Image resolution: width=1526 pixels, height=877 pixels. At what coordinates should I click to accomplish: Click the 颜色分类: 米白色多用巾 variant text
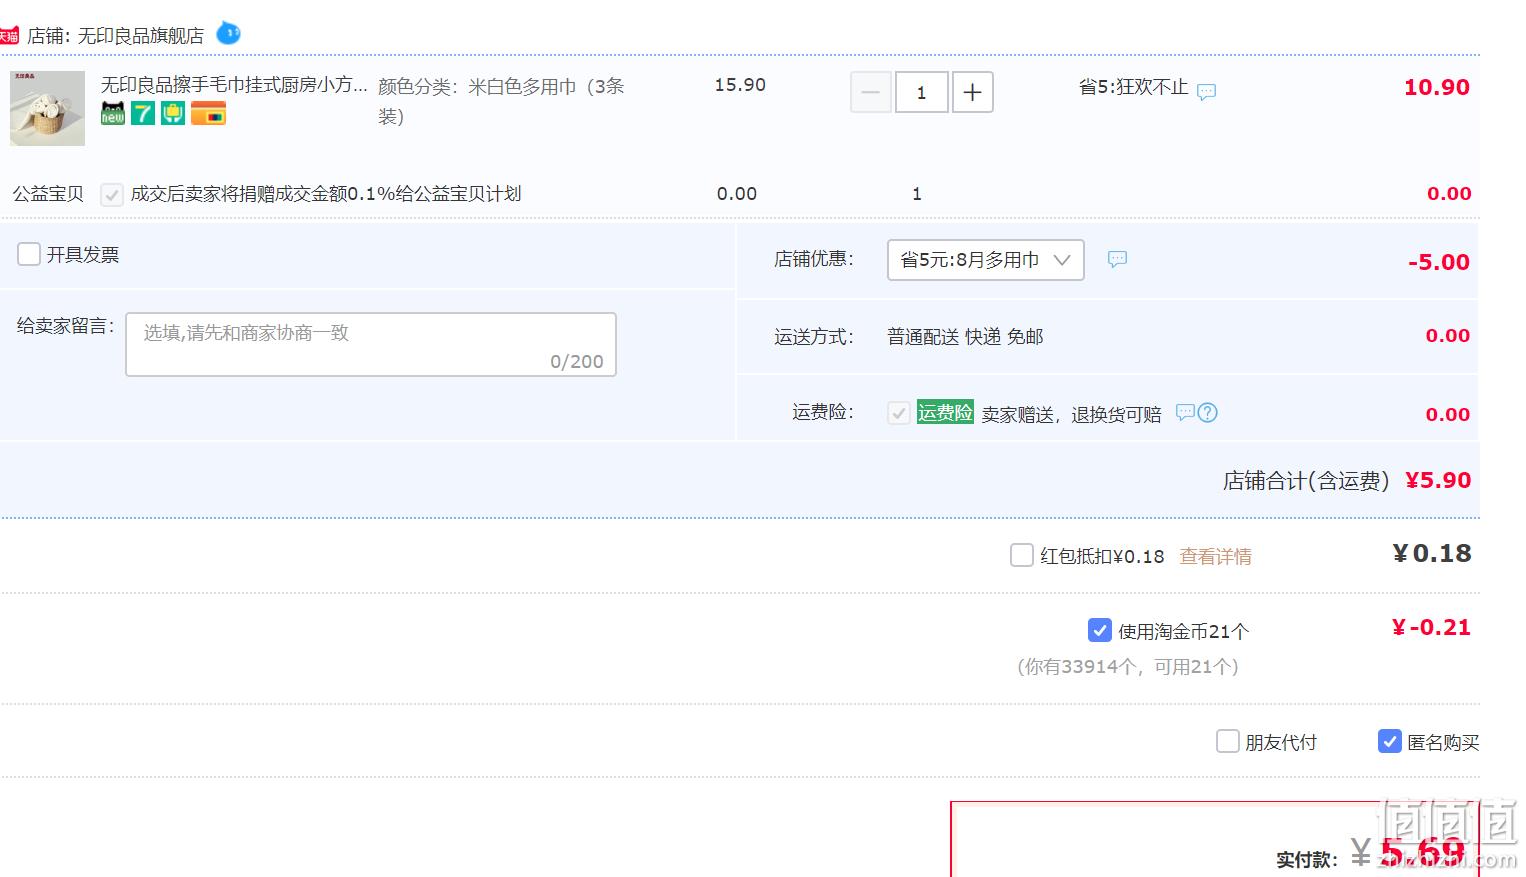pyautogui.click(x=501, y=101)
